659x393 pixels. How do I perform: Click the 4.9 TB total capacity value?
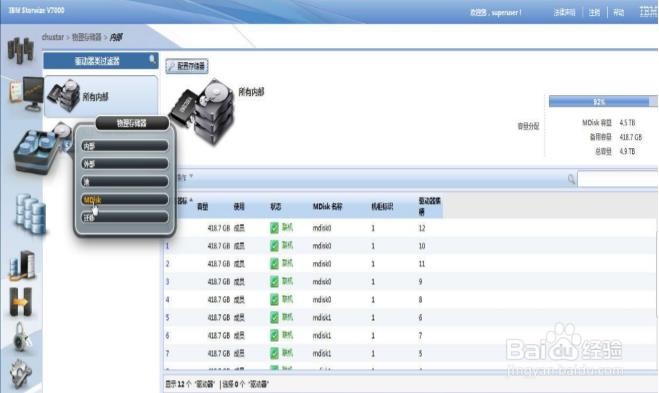[627, 151]
